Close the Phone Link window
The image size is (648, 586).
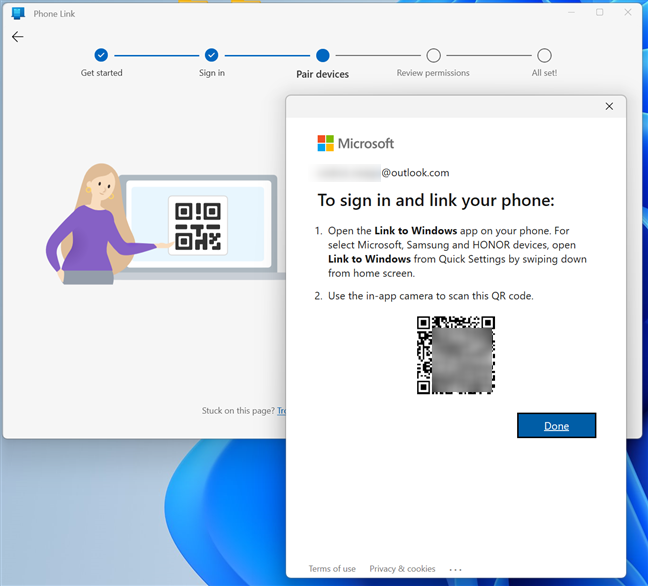[627, 12]
